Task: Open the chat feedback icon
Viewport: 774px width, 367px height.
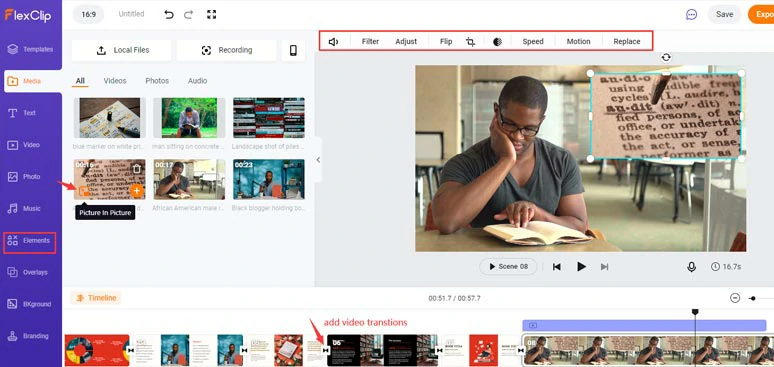Action: (x=692, y=15)
